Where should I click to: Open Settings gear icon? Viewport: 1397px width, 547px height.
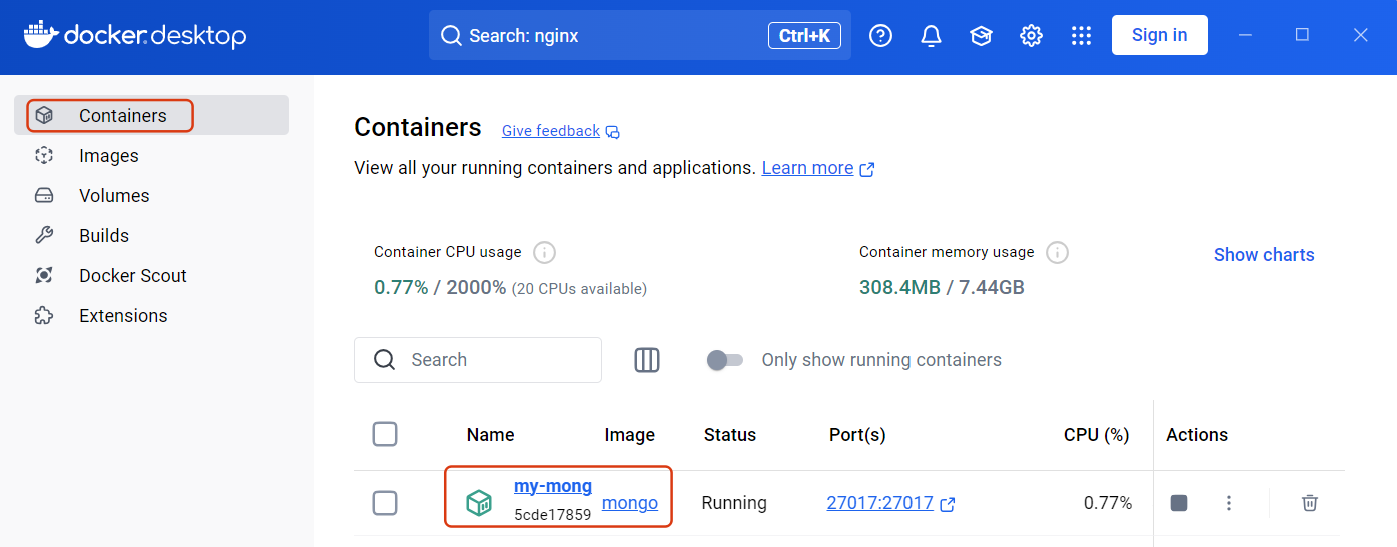click(x=1031, y=36)
